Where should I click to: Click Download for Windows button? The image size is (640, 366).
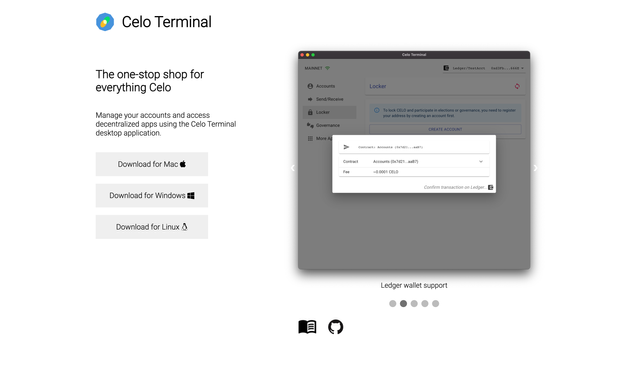[152, 195]
